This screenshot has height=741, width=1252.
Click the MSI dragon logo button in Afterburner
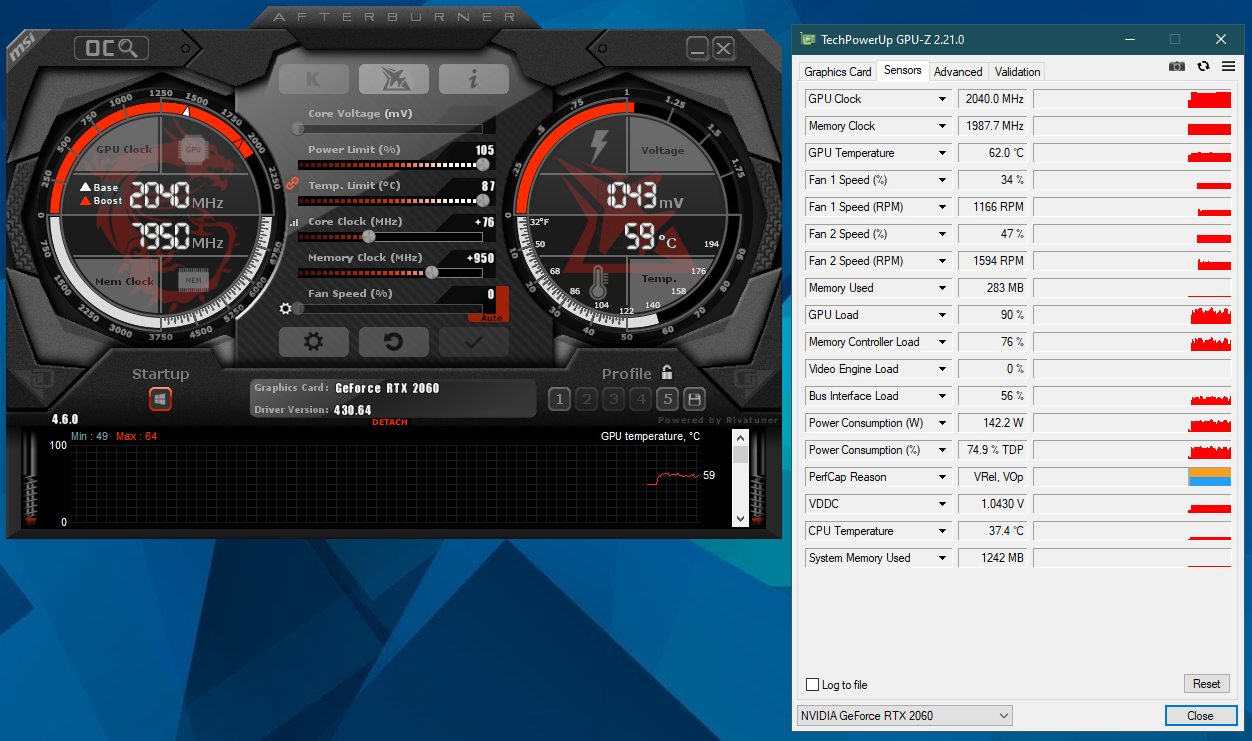coord(394,79)
